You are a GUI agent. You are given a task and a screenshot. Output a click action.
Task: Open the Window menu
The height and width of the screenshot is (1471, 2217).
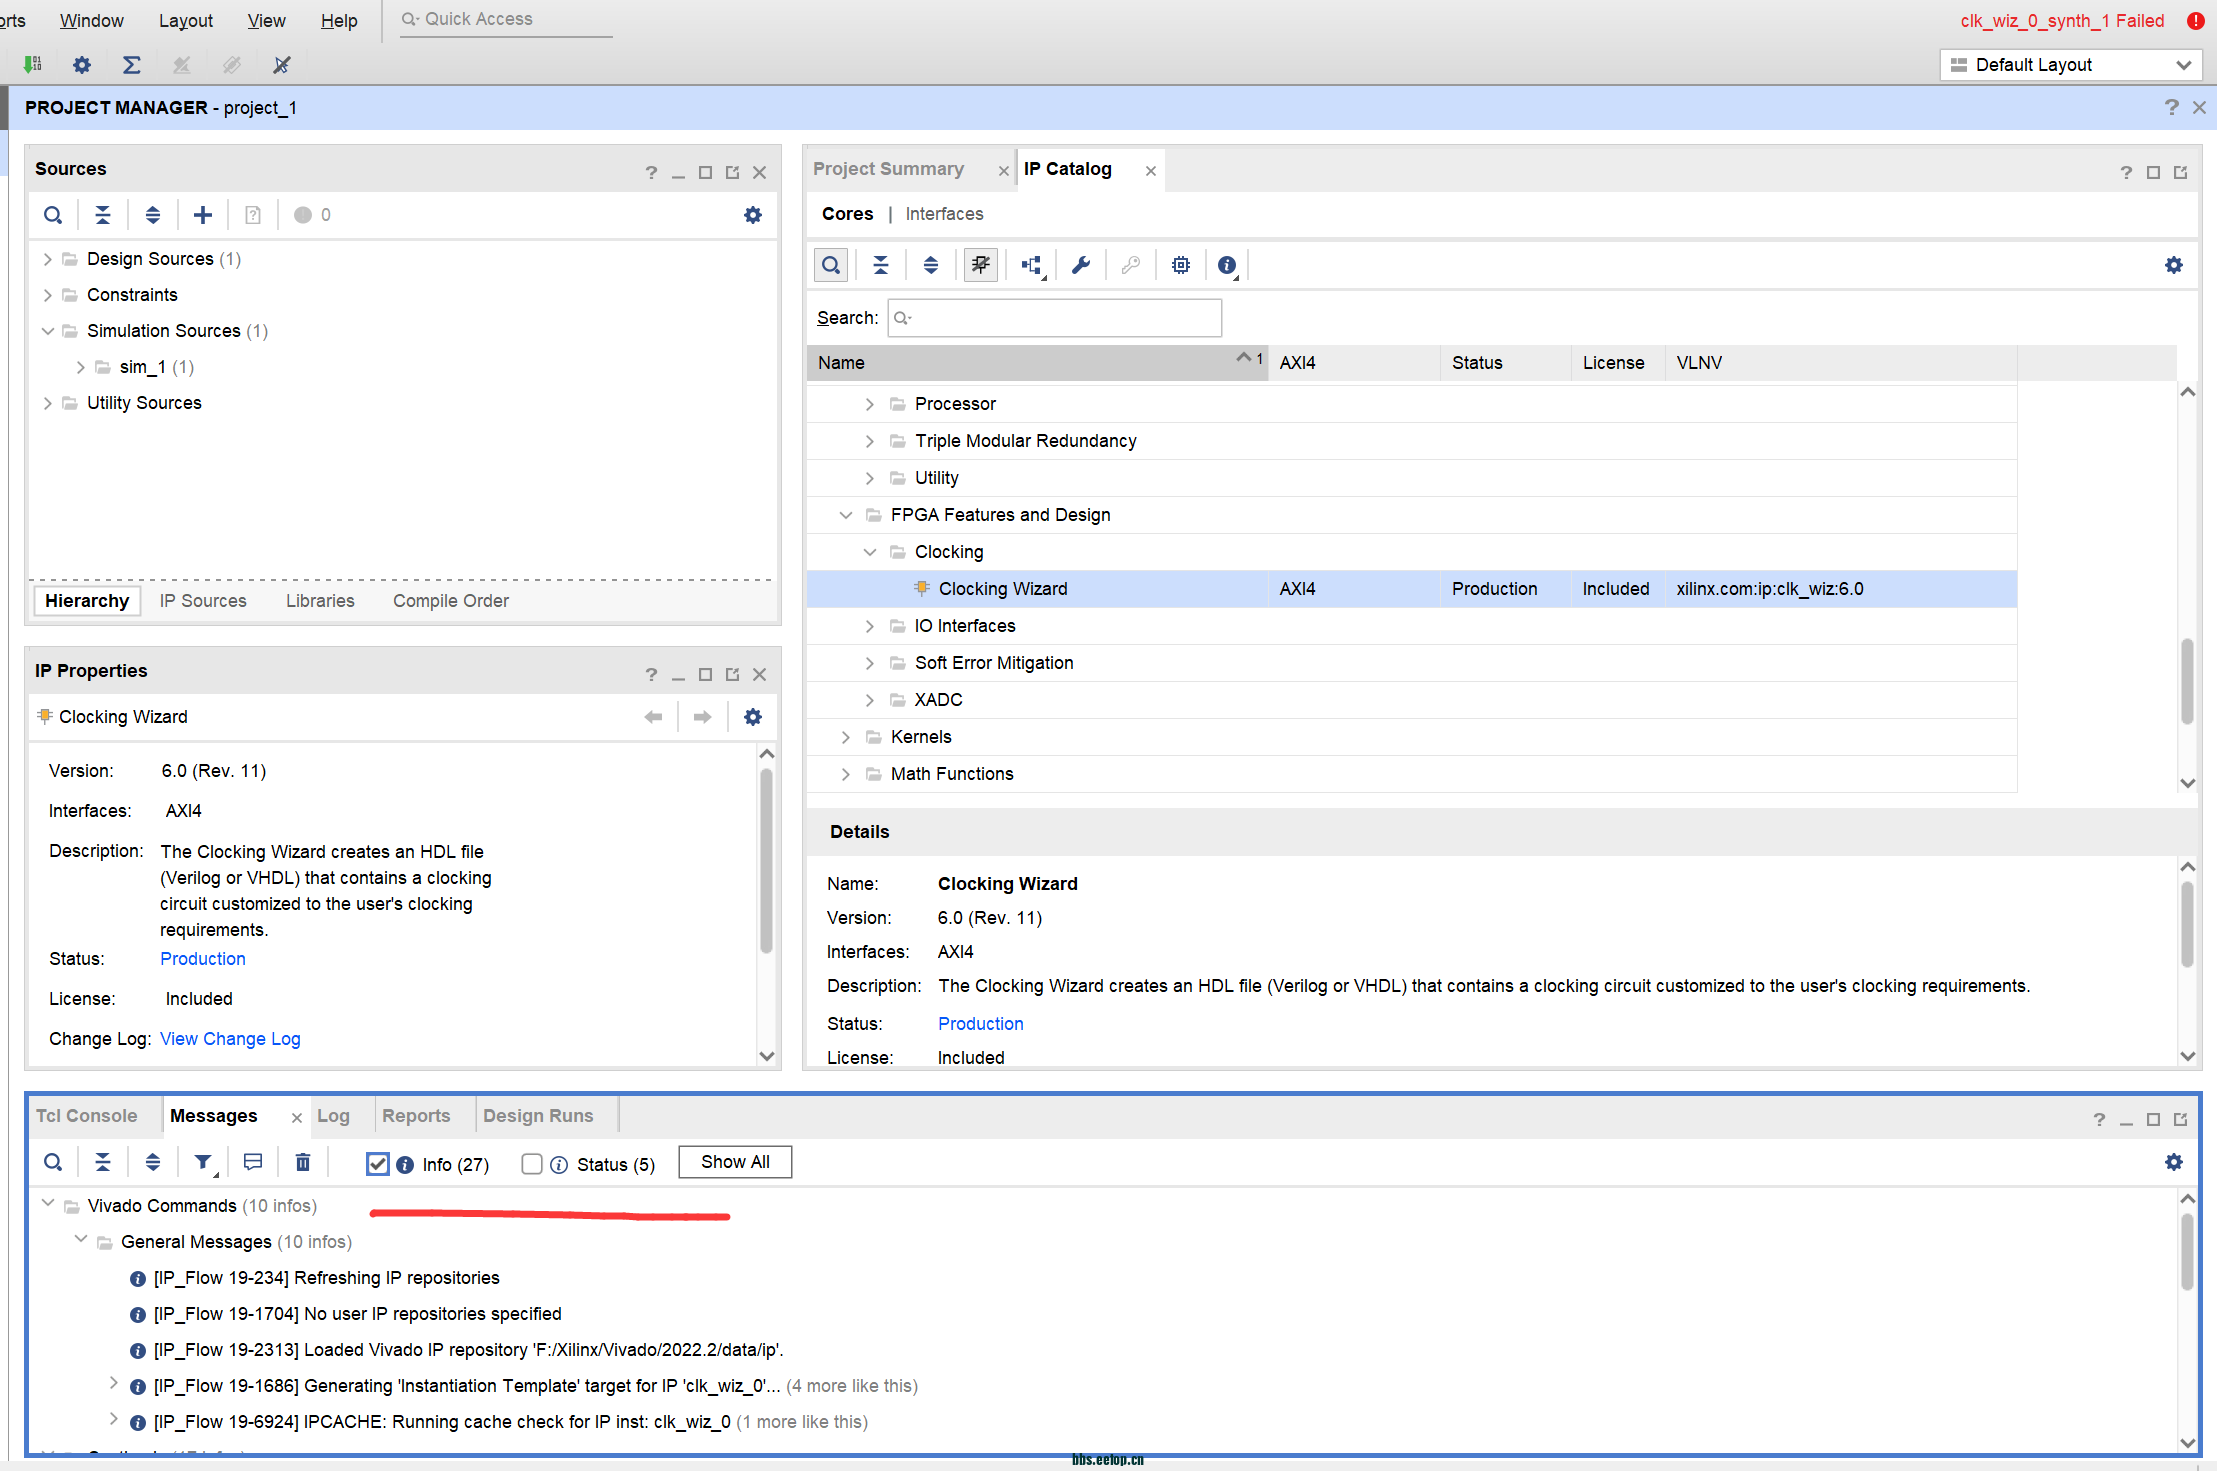point(91,21)
